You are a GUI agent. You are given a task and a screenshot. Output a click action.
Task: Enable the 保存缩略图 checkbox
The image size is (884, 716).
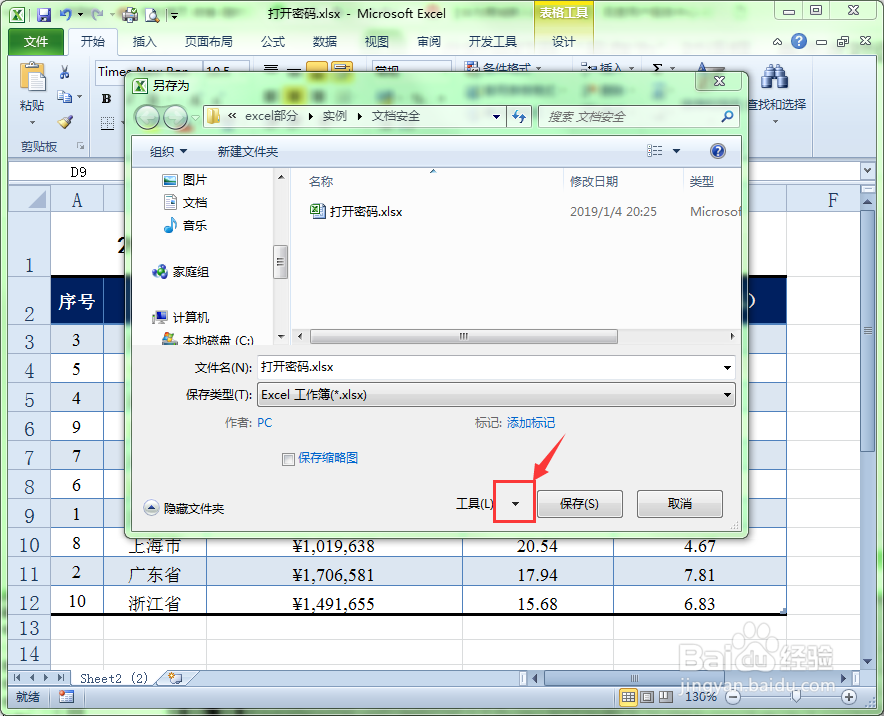click(x=288, y=458)
